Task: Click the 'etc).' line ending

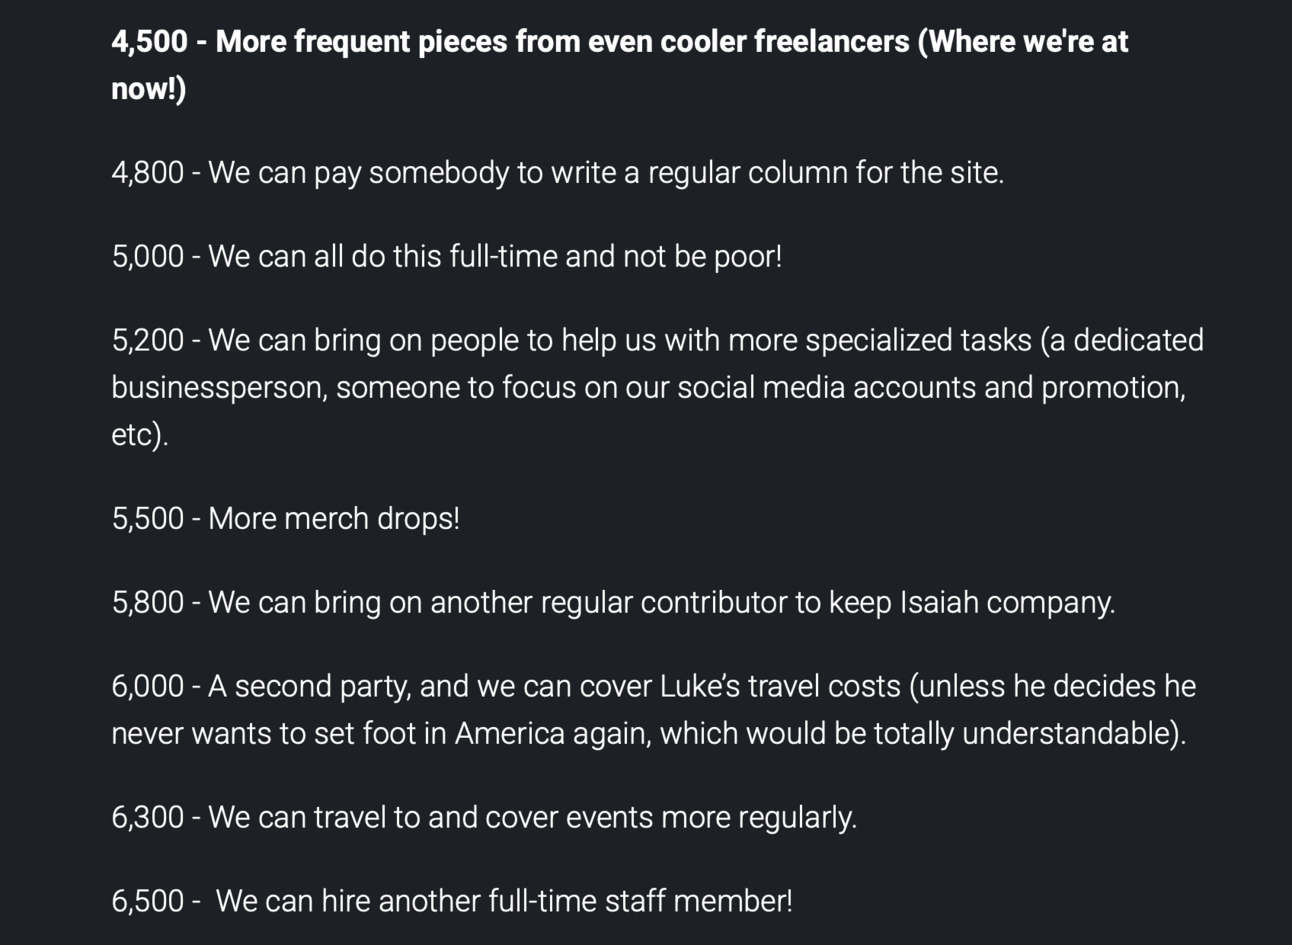Action: click(x=140, y=435)
